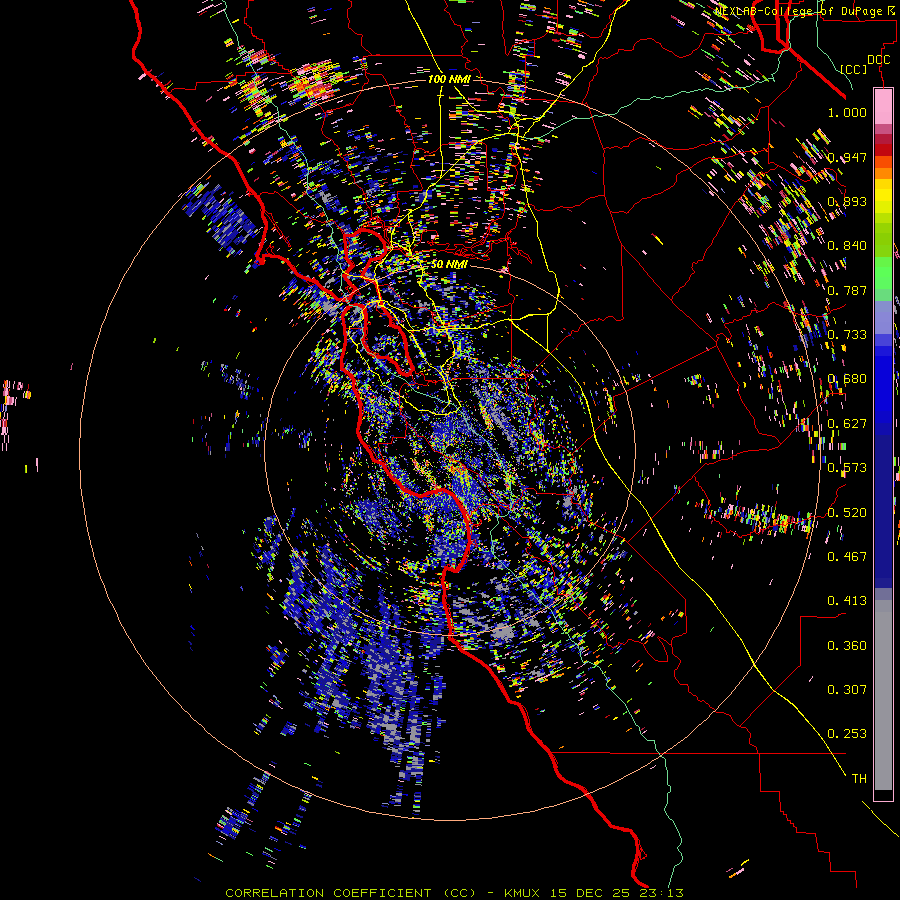
Task: Click the 15 DEC 25 date text
Action: coord(589,893)
